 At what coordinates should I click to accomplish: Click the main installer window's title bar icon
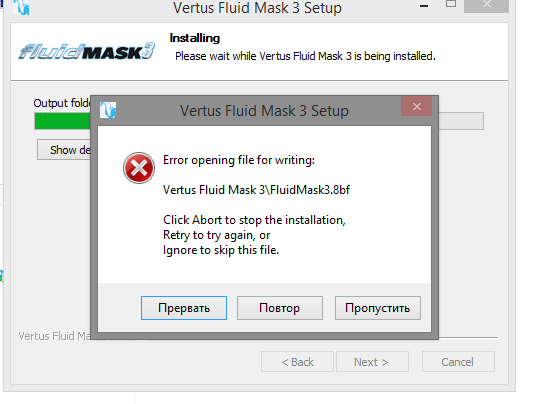click(x=21, y=7)
